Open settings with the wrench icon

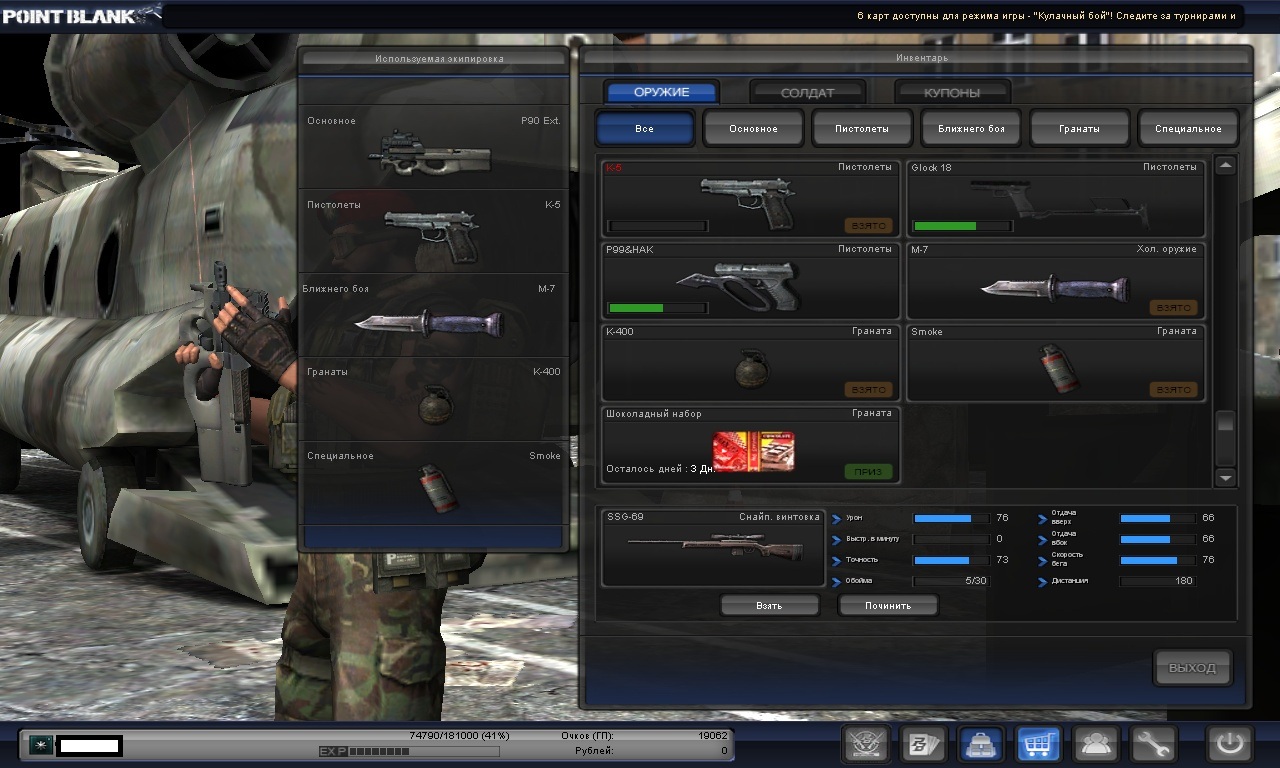point(1154,744)
